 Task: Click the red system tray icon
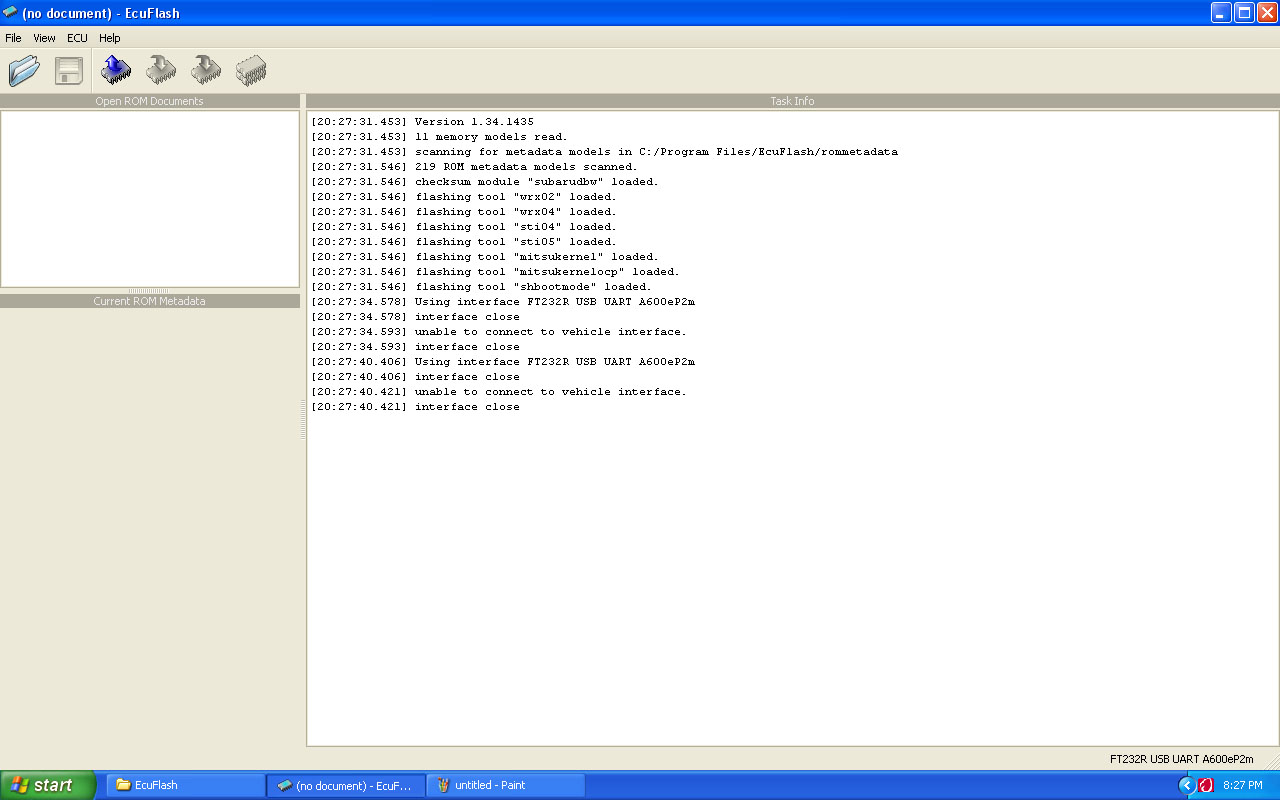[1206, 785]
